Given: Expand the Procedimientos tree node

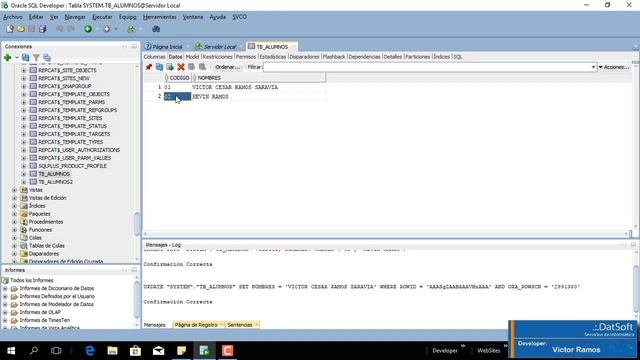Looking at the screenshot, I should coord(15,222).
